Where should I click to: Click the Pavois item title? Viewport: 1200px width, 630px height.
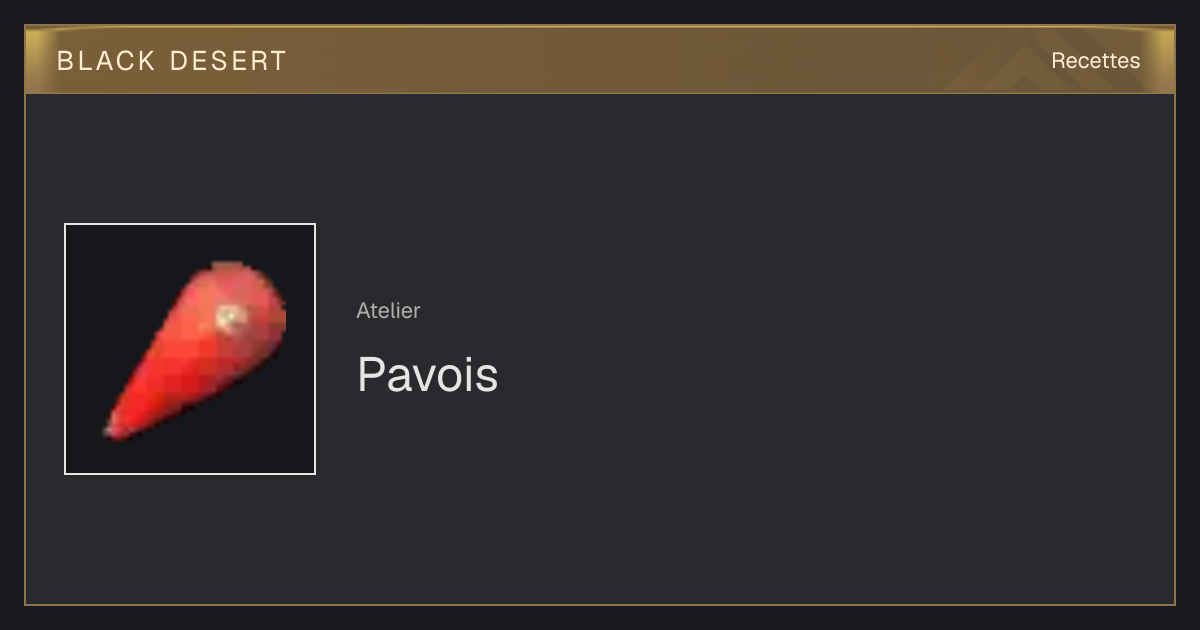coord(427,375)
